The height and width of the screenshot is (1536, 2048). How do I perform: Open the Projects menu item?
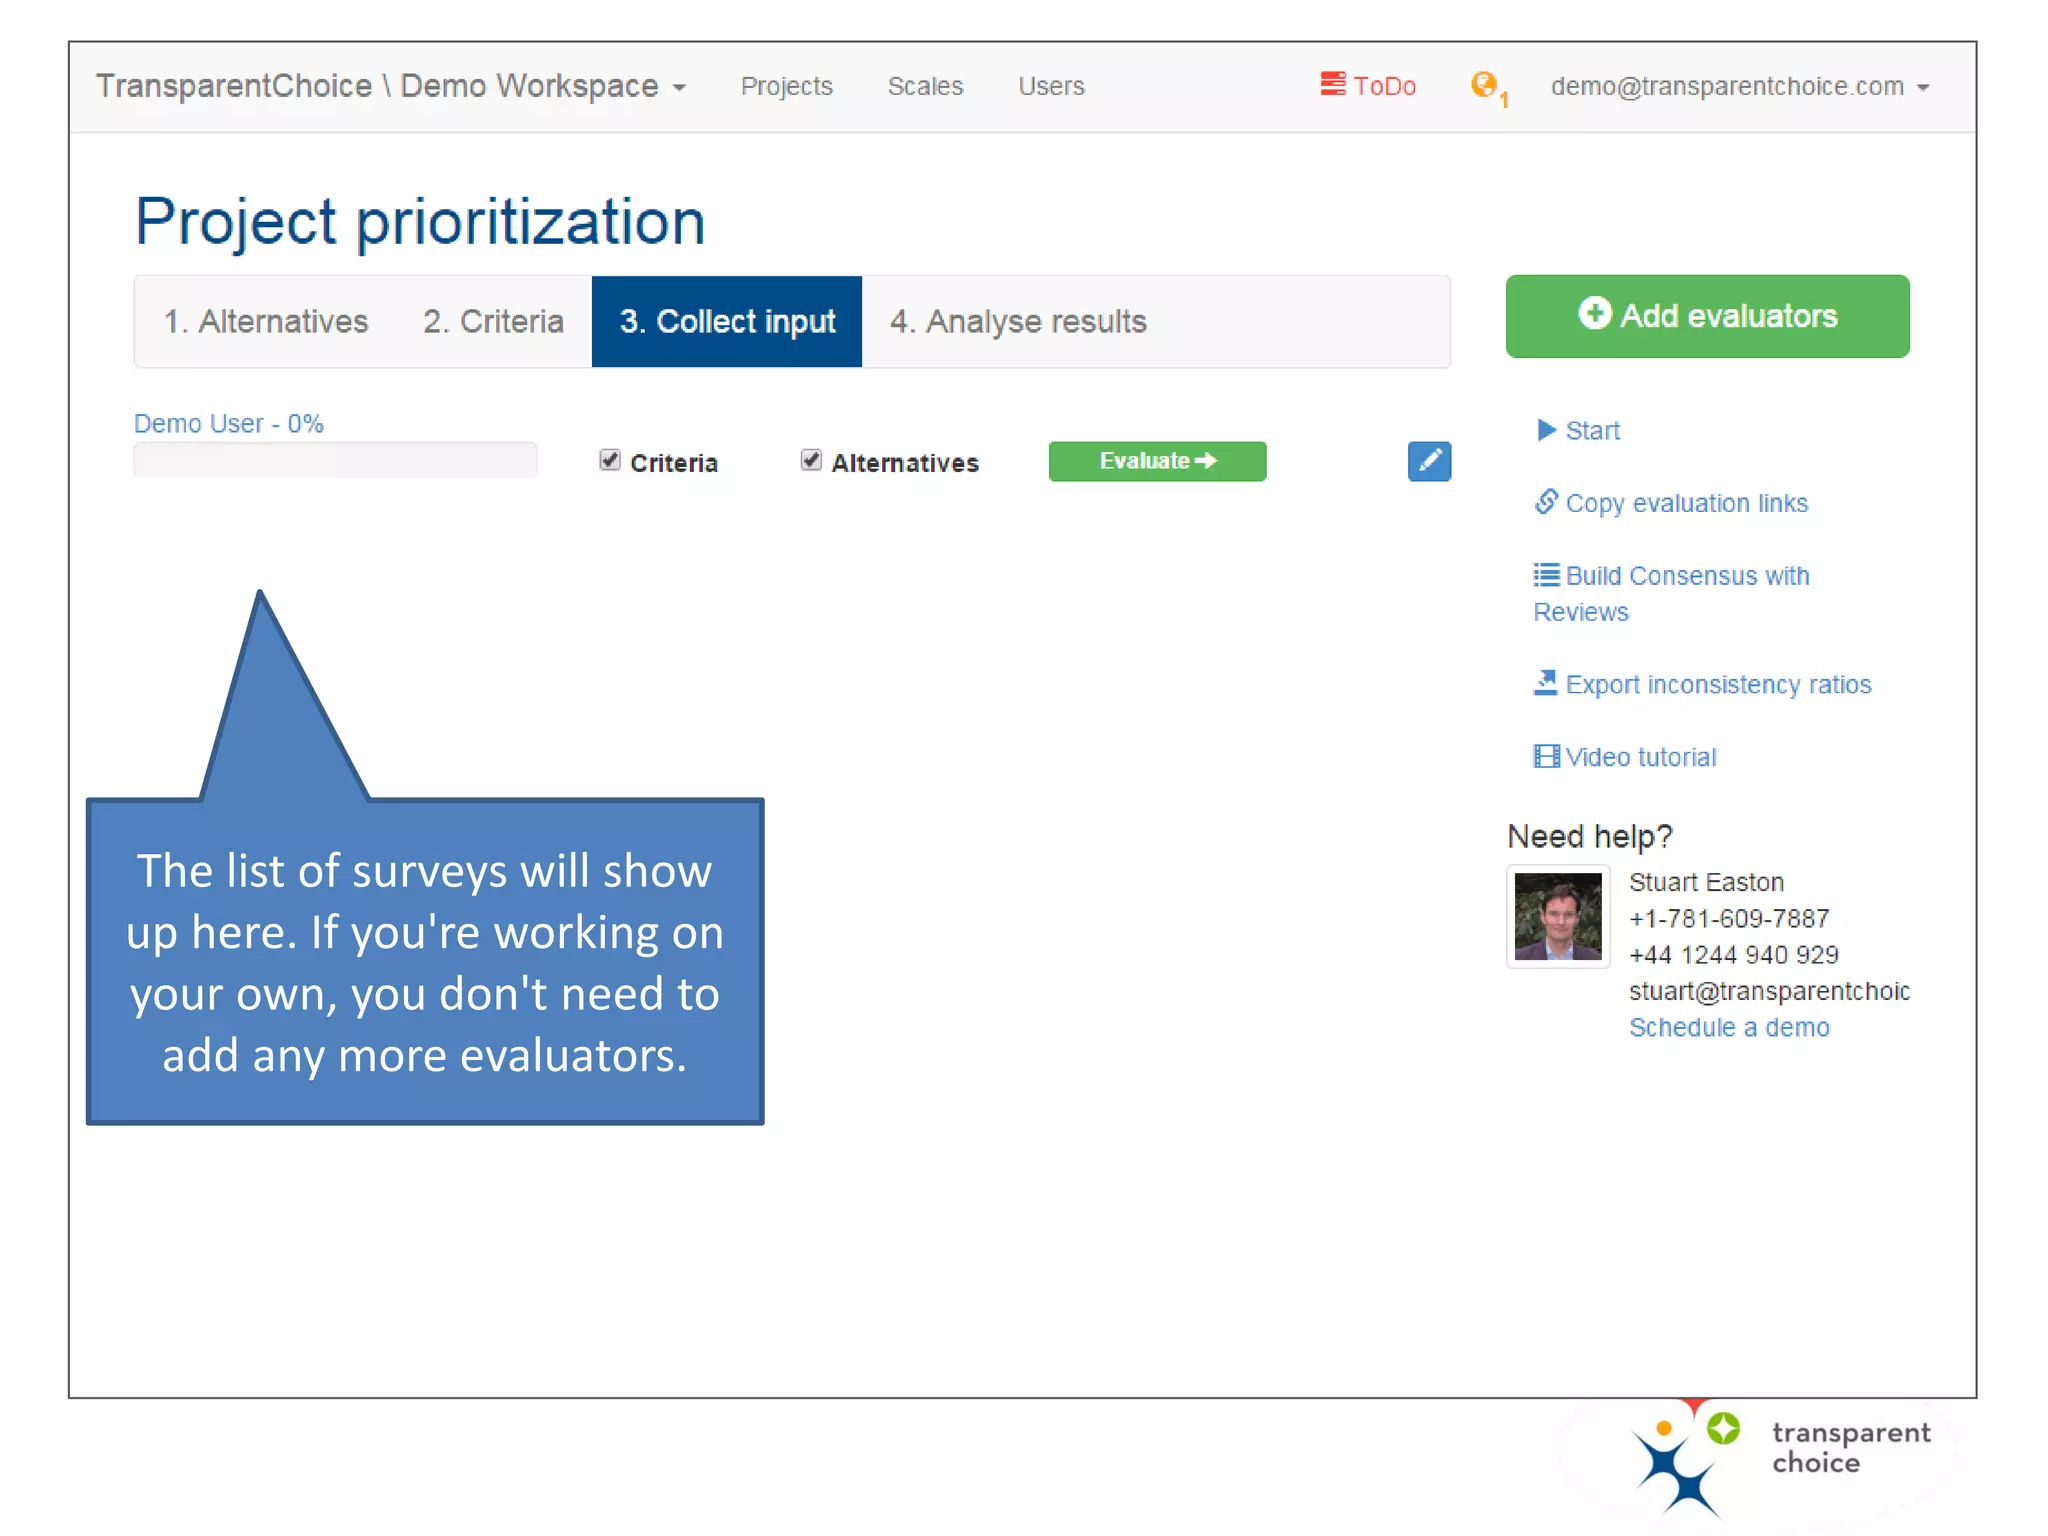coord(786,87)
